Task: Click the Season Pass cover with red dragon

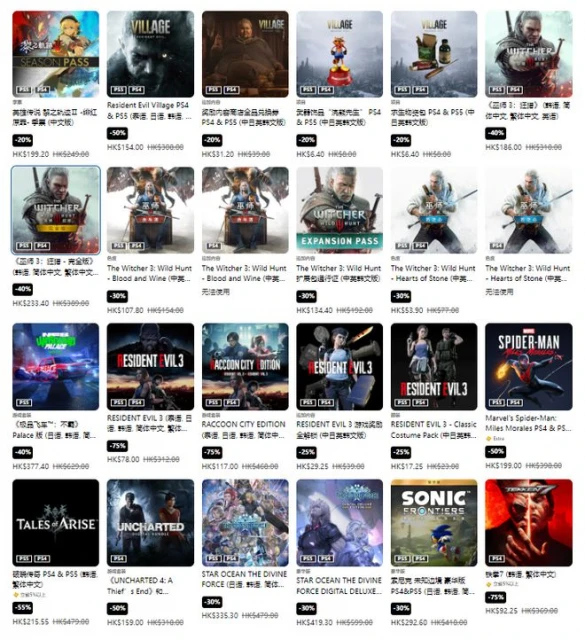Action: coord(56,54)
